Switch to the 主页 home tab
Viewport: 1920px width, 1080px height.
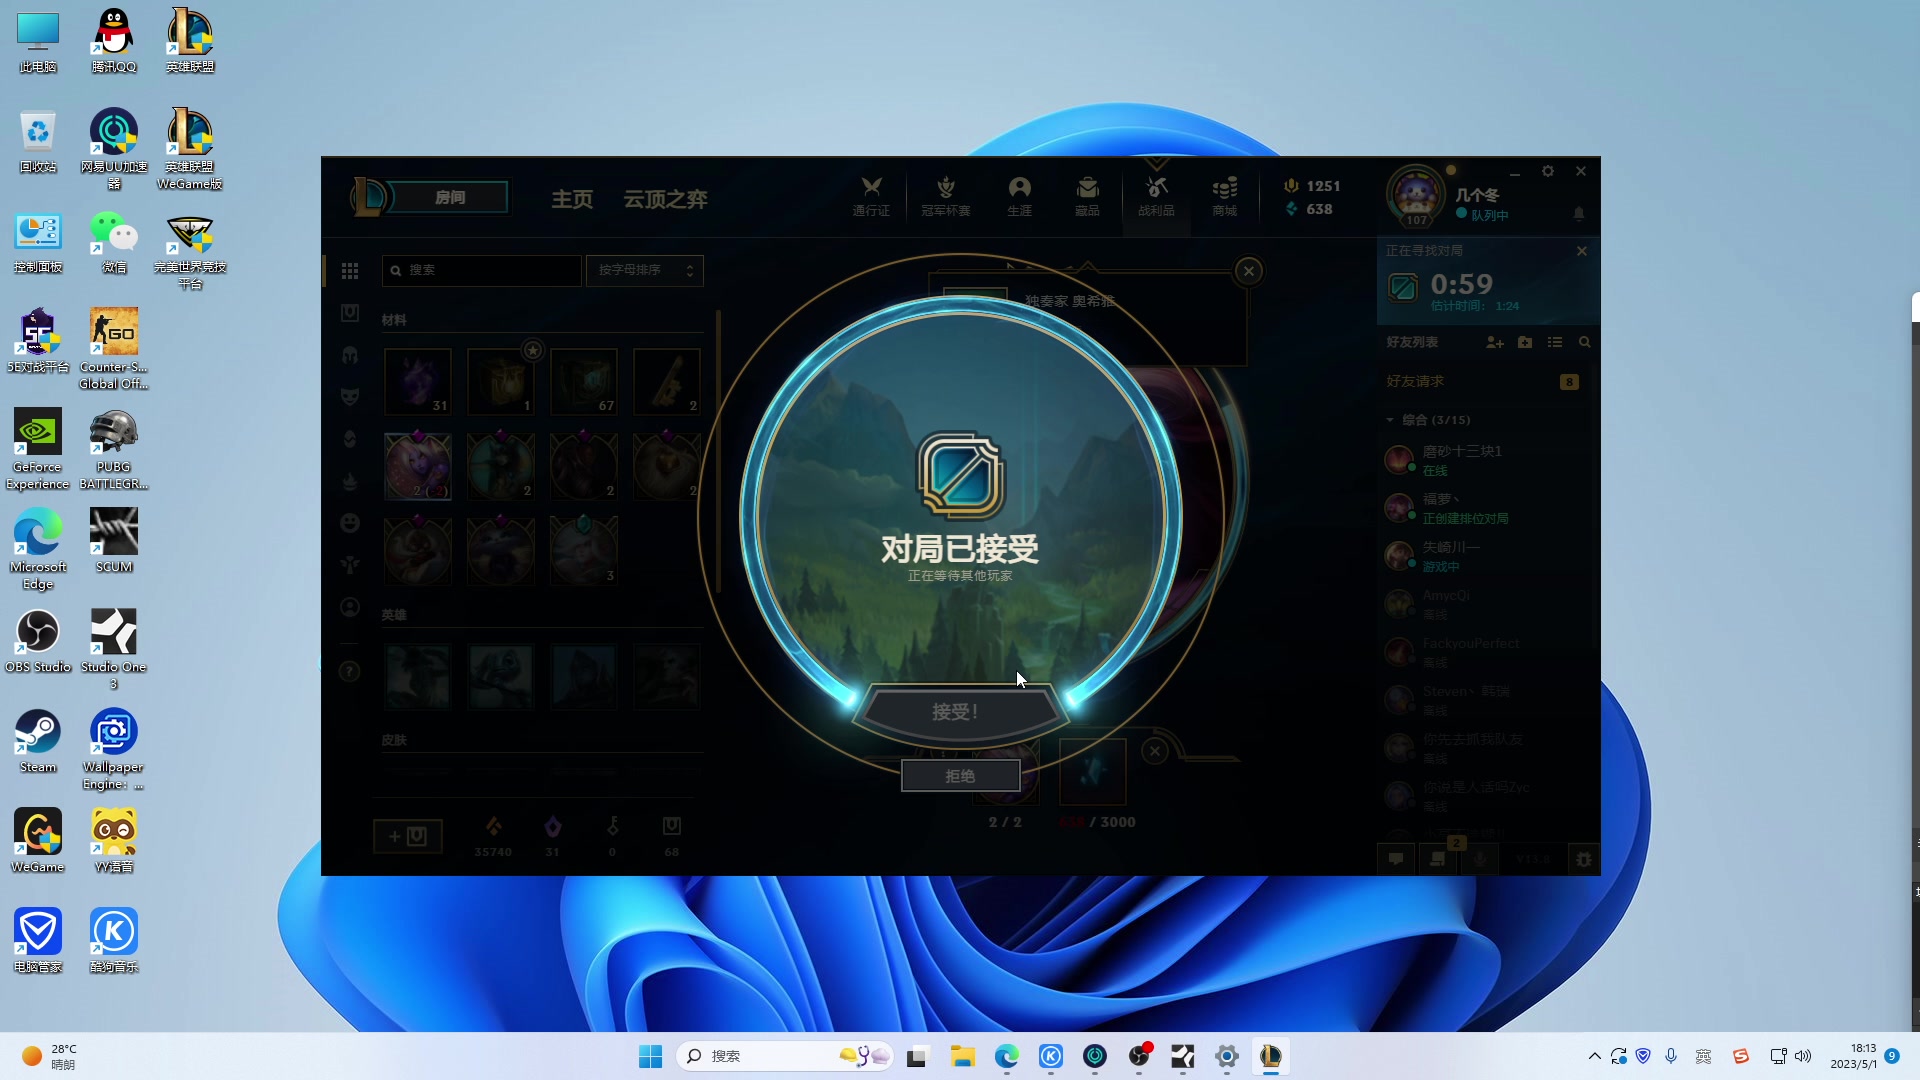(x=572, y=199)
